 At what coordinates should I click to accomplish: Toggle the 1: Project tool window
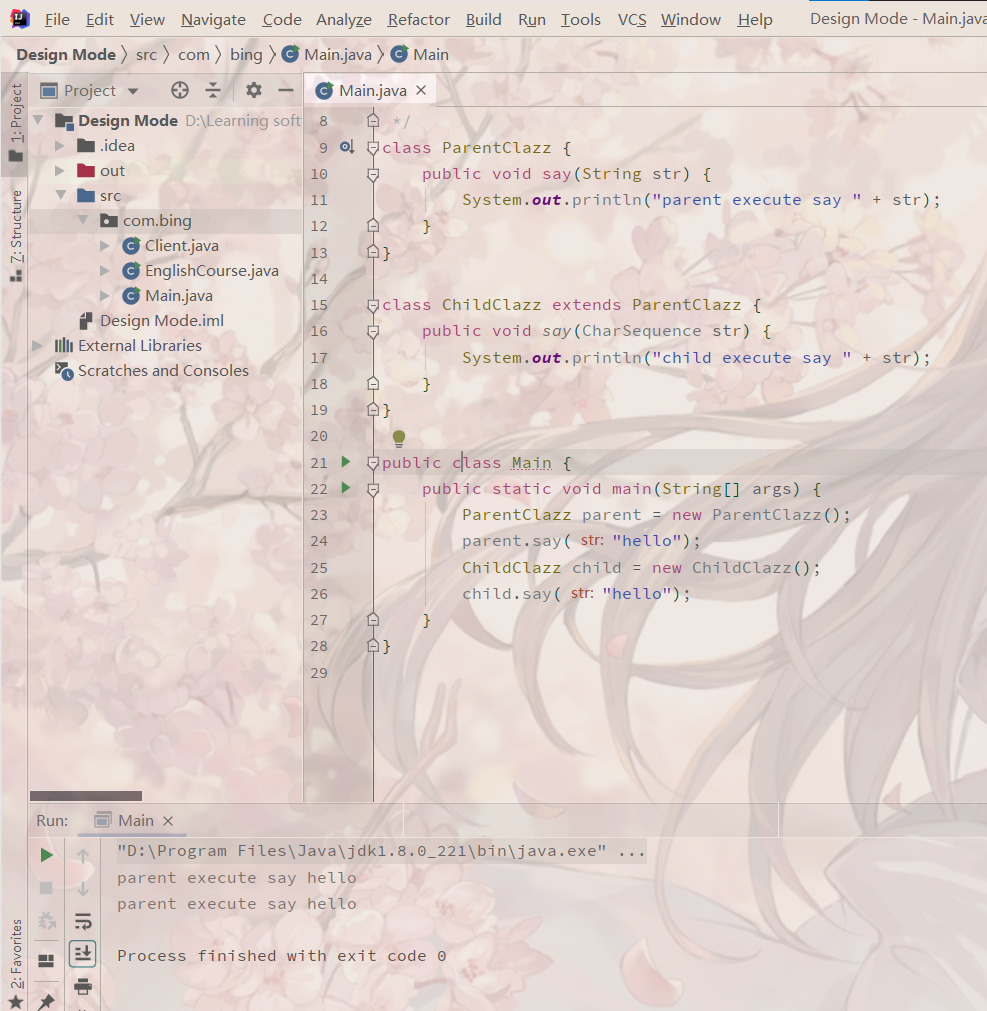(x=15, y=123)
